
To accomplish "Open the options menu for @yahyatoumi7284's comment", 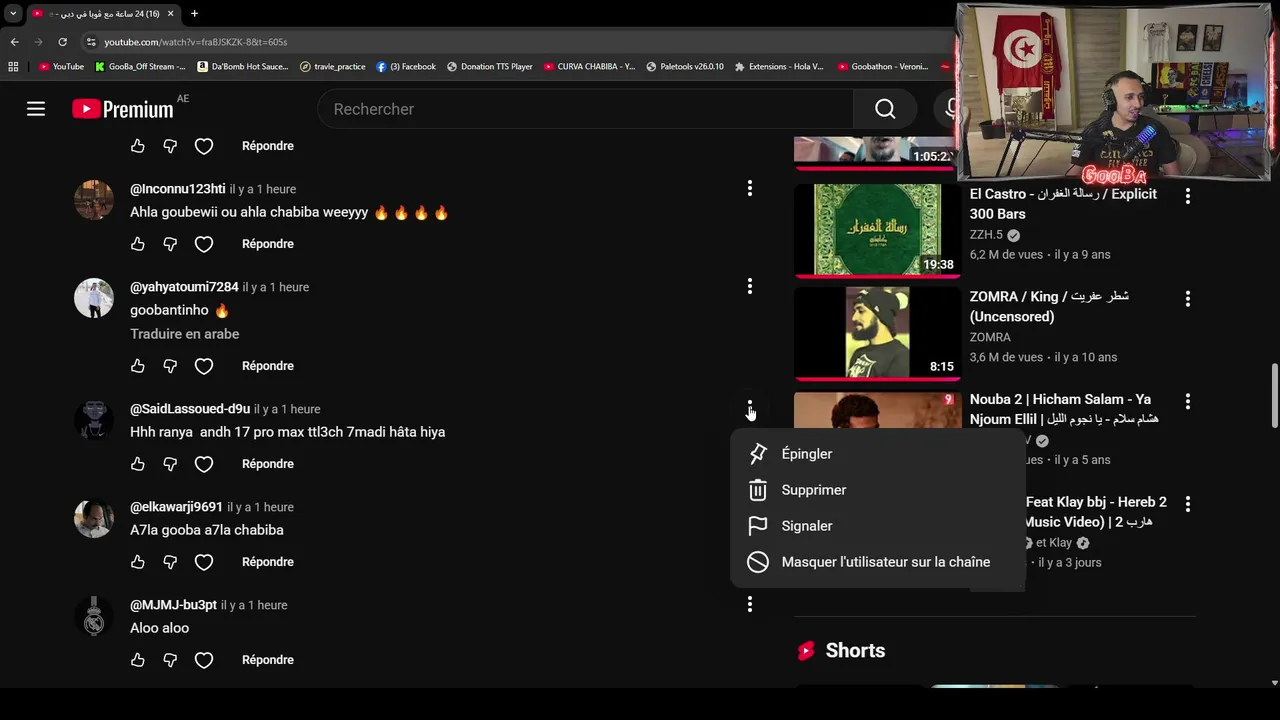I will coord(750,286).
